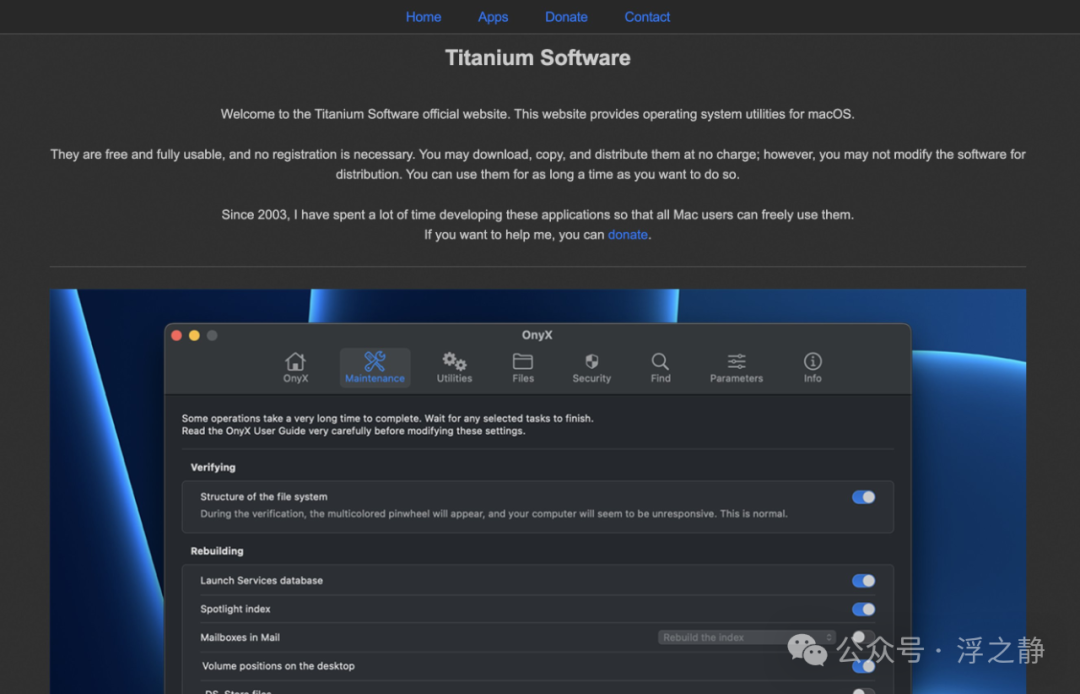The width and height of the screenshot is (1080, 694).
Task: Open the Apps navigation link
Action: (493, 17)
